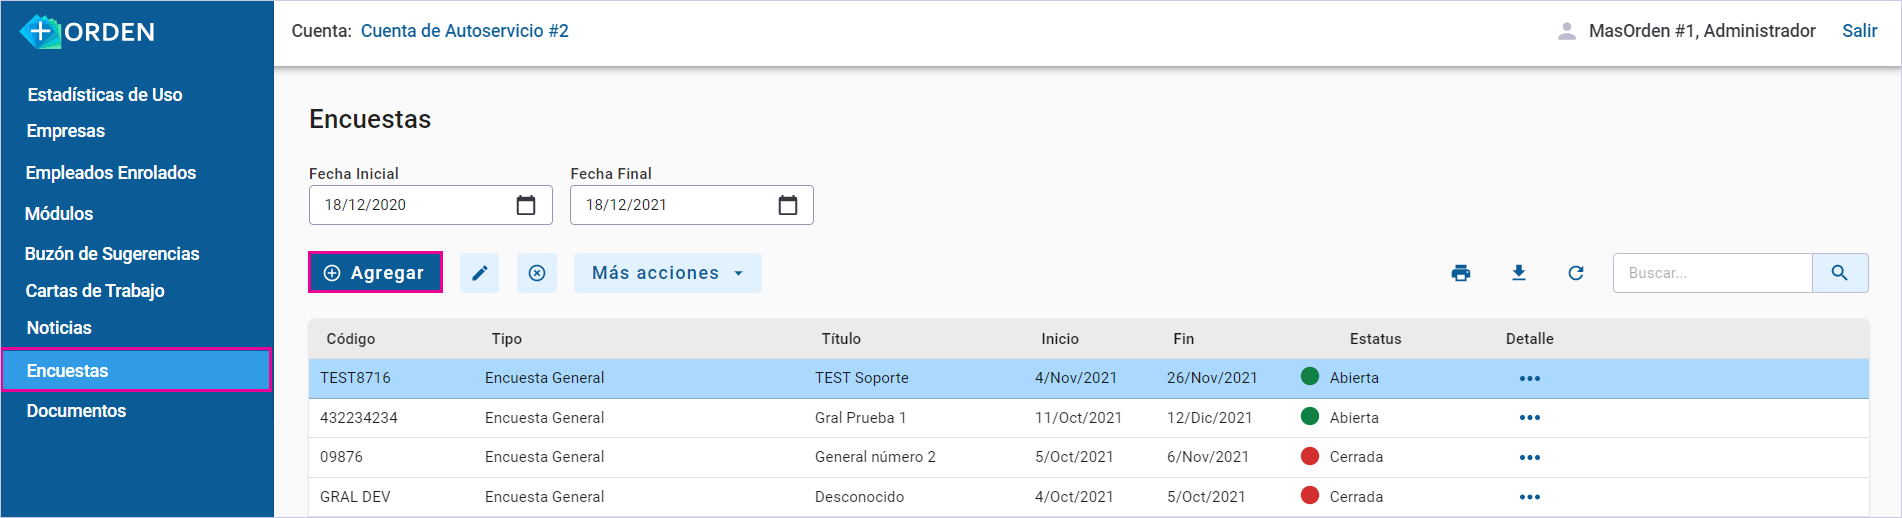Click the Buscar search input field

pos(1712,273)
